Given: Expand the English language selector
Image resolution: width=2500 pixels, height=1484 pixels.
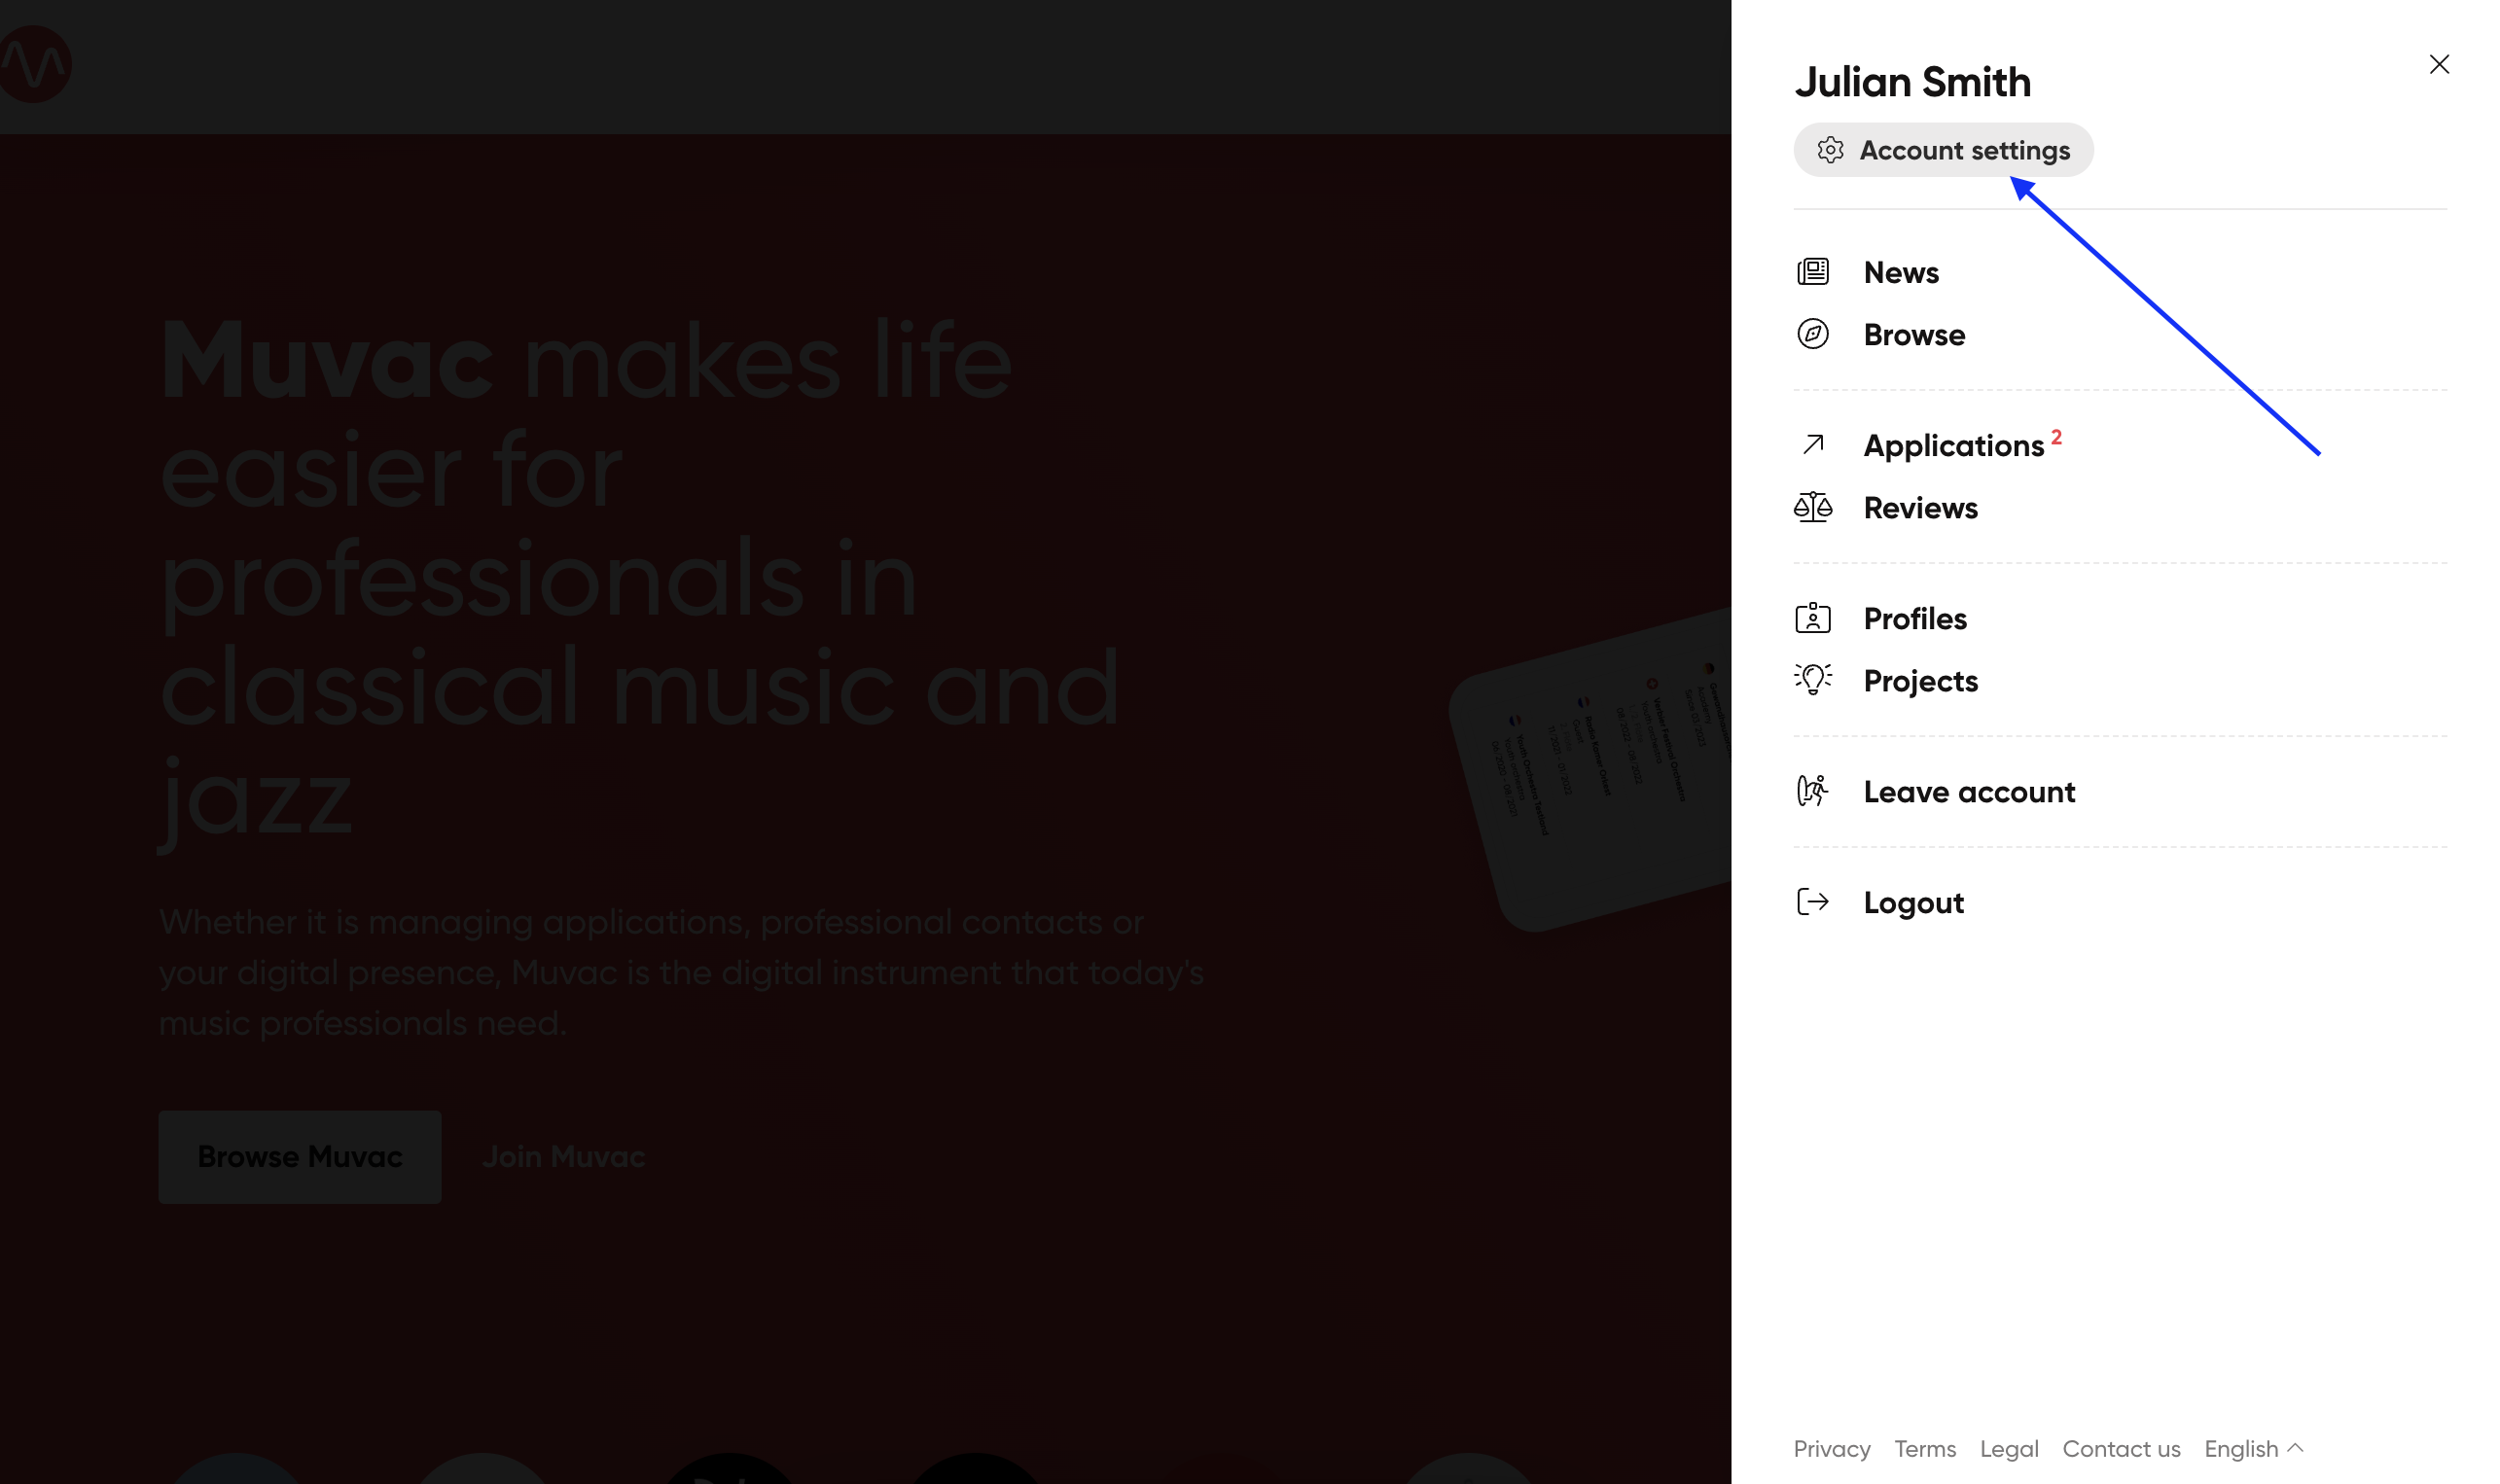Looking at the screenshot, I should coord(2254,1449).
